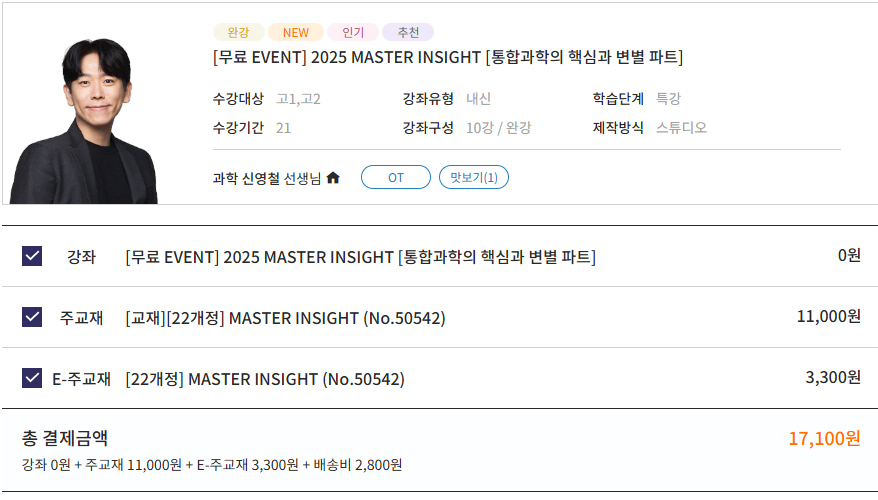Open the [교재][22개정] MASTER INSIGHT textbook link

tap(286, 318)
